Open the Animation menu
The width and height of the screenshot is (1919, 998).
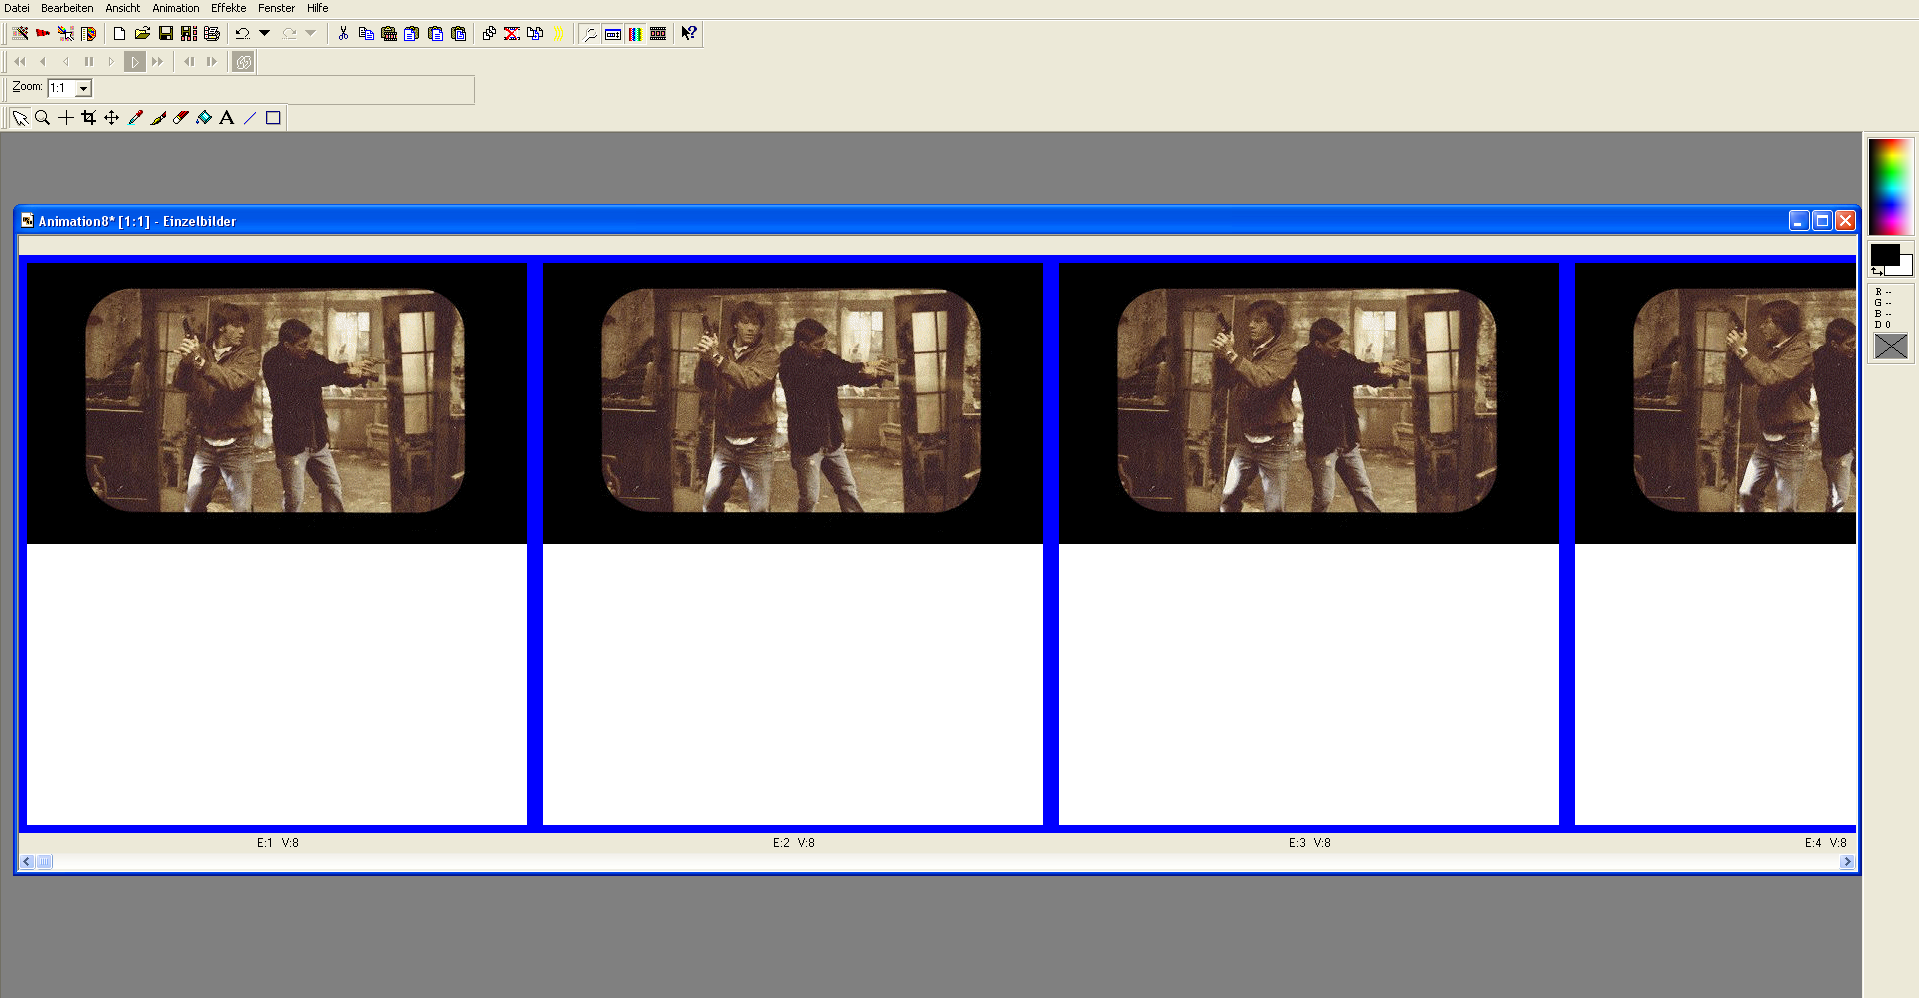176,8
